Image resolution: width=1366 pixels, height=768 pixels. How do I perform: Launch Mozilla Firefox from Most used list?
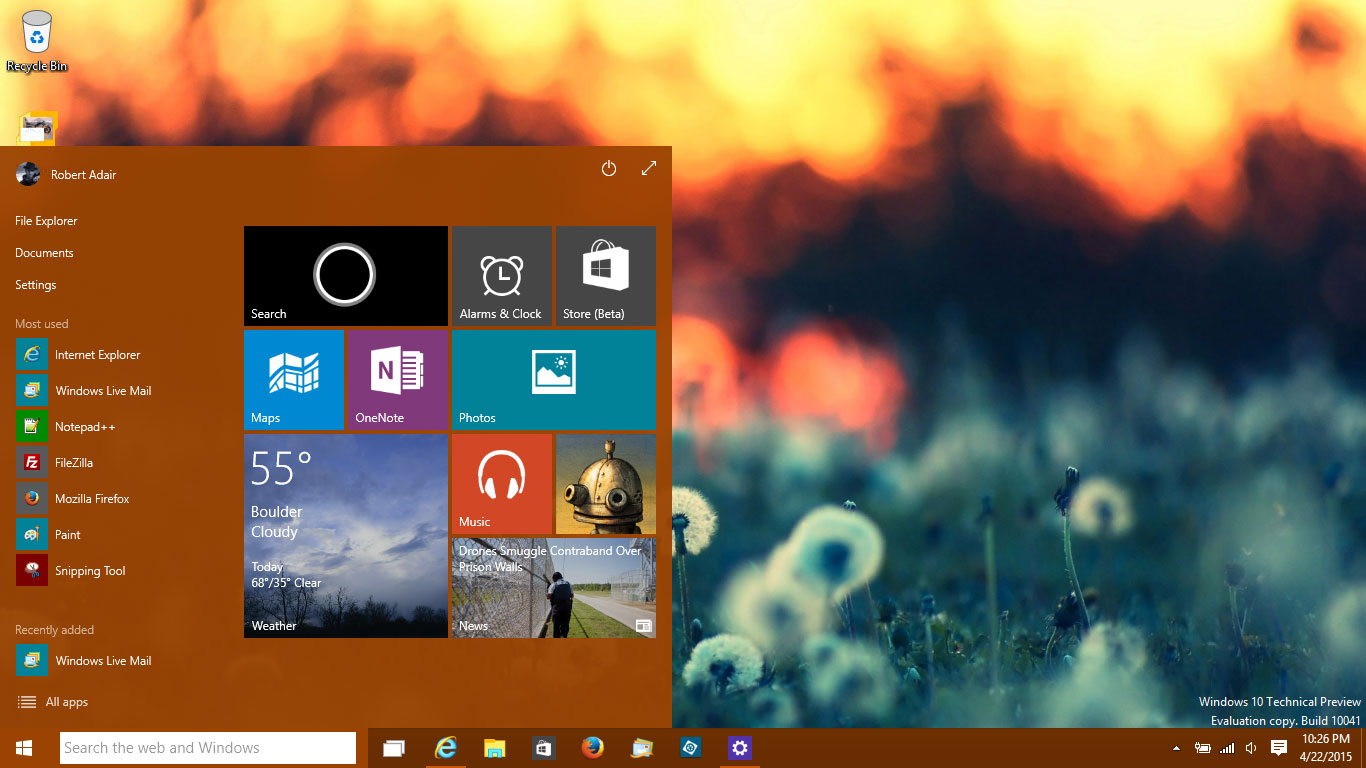pos(73,499)
